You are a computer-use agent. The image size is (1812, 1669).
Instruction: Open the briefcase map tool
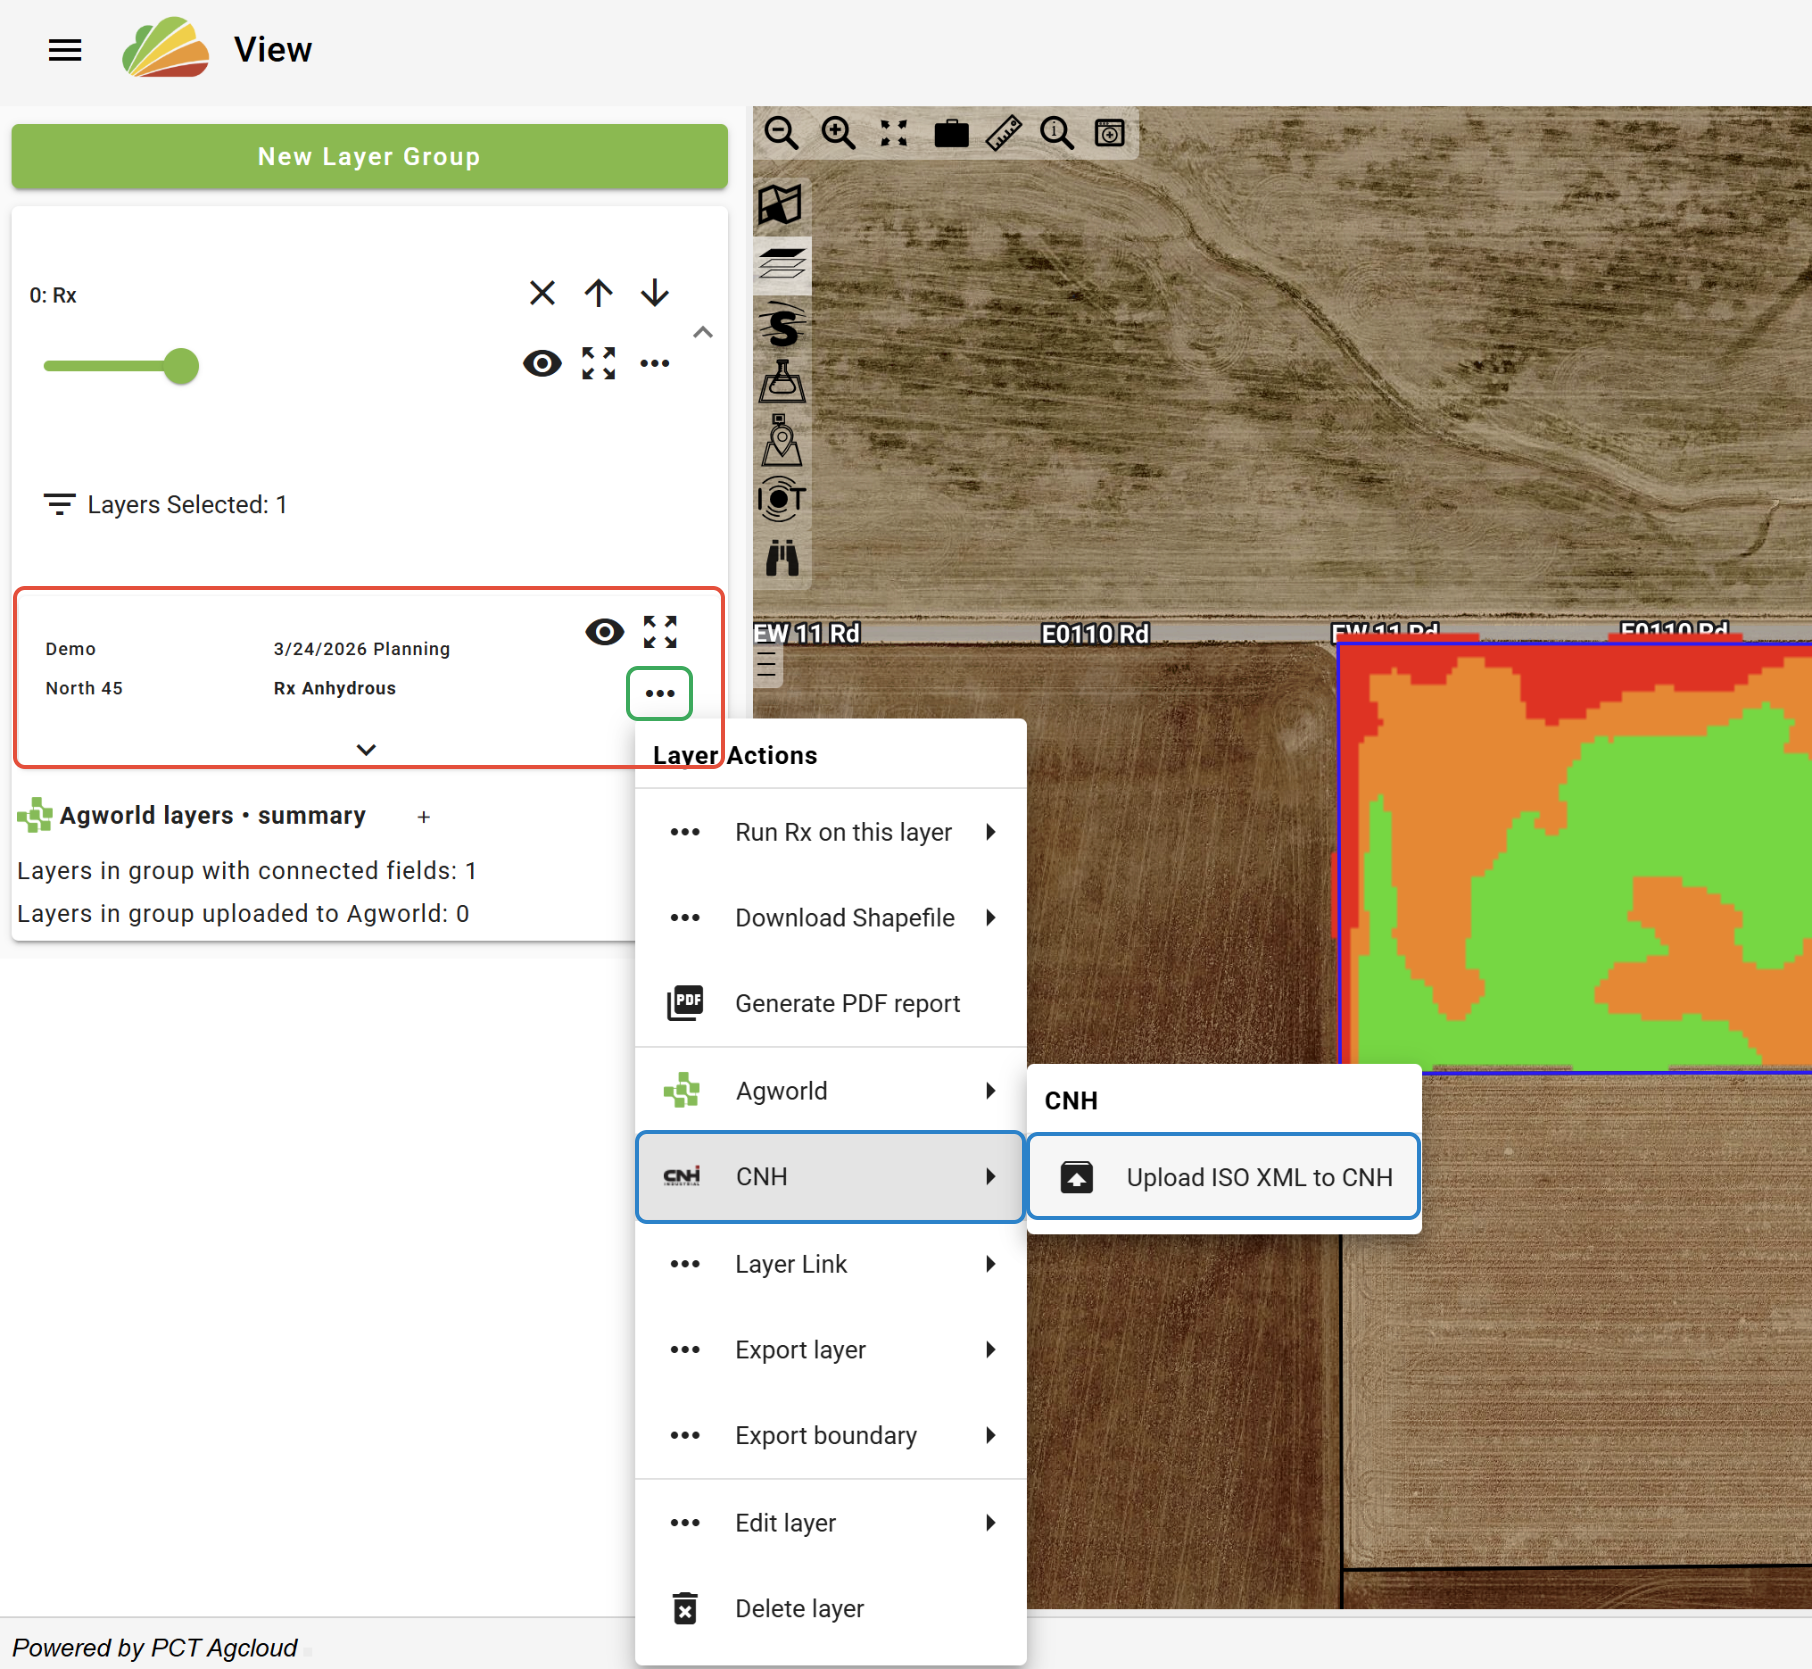coord(951,133)
